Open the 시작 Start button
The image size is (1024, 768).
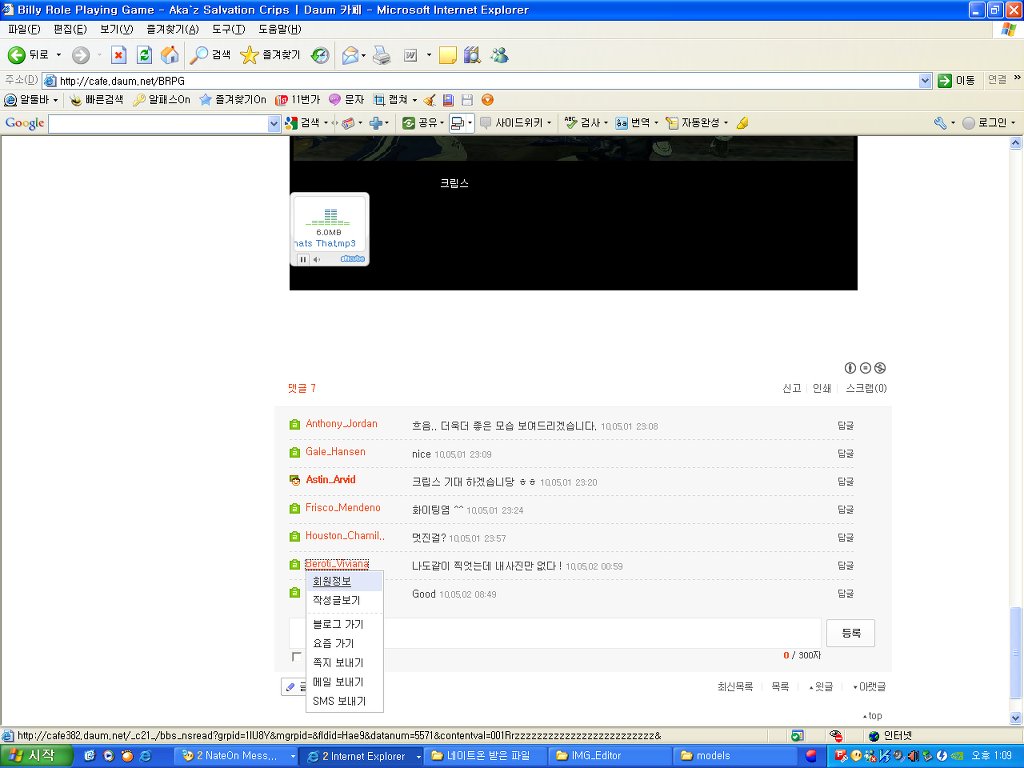37,756
